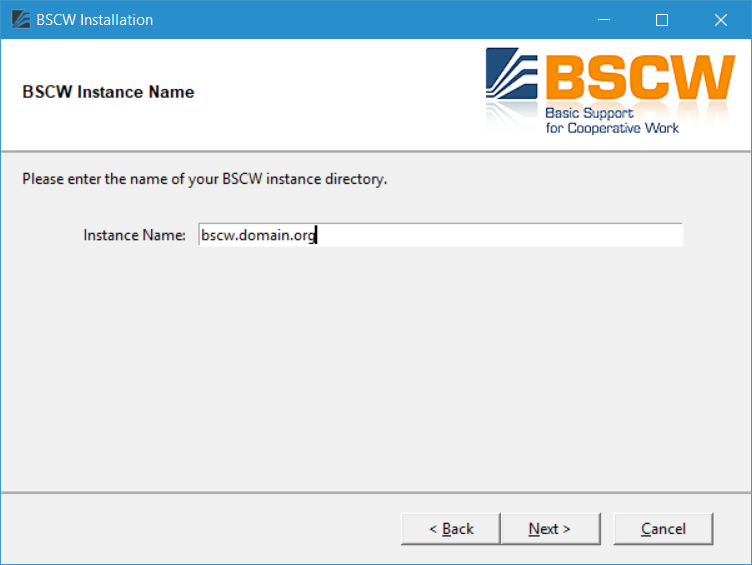The image size is (752, 565).
Task: Click the horizontal separator above the buttons
Action: coord(376,493)
